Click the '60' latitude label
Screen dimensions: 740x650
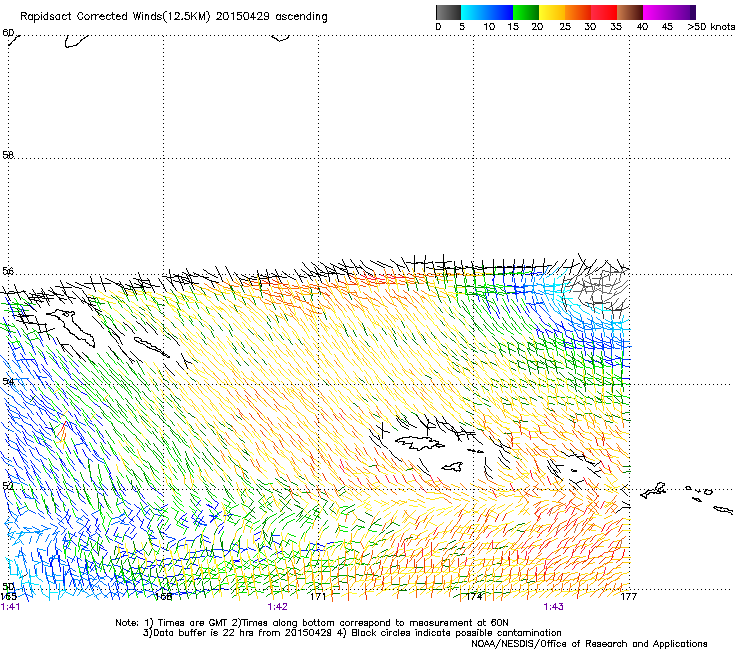pyautogui.click(x=8, y=33)
